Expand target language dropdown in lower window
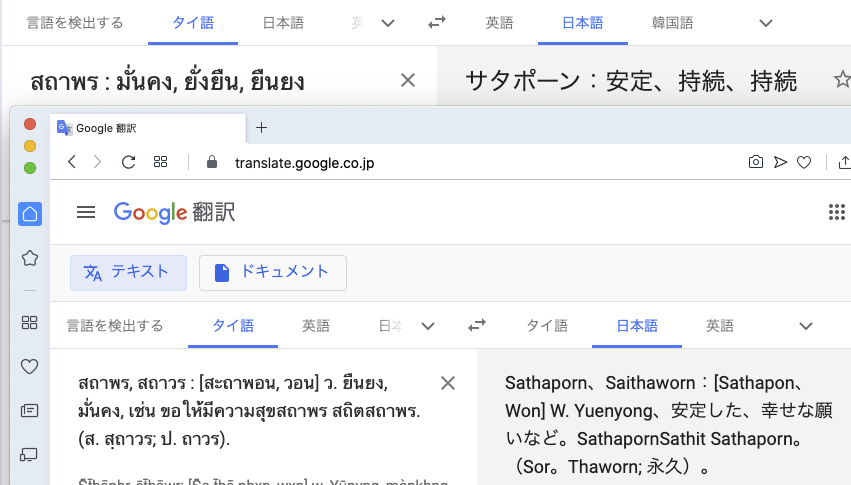This screenshot has width=851, height=485. pos(806,325)
